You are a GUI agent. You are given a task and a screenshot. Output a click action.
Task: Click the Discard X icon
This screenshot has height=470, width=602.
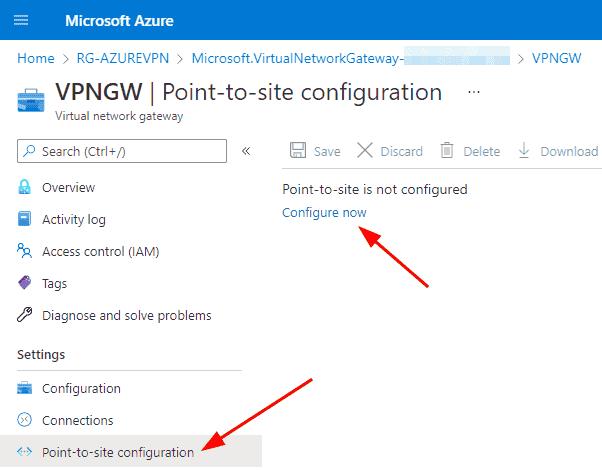point(364,150)
